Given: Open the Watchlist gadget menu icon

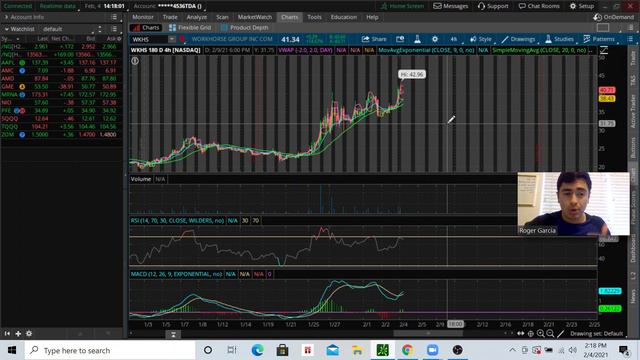Looking at the screenshot, I should [x=114, y=29].
